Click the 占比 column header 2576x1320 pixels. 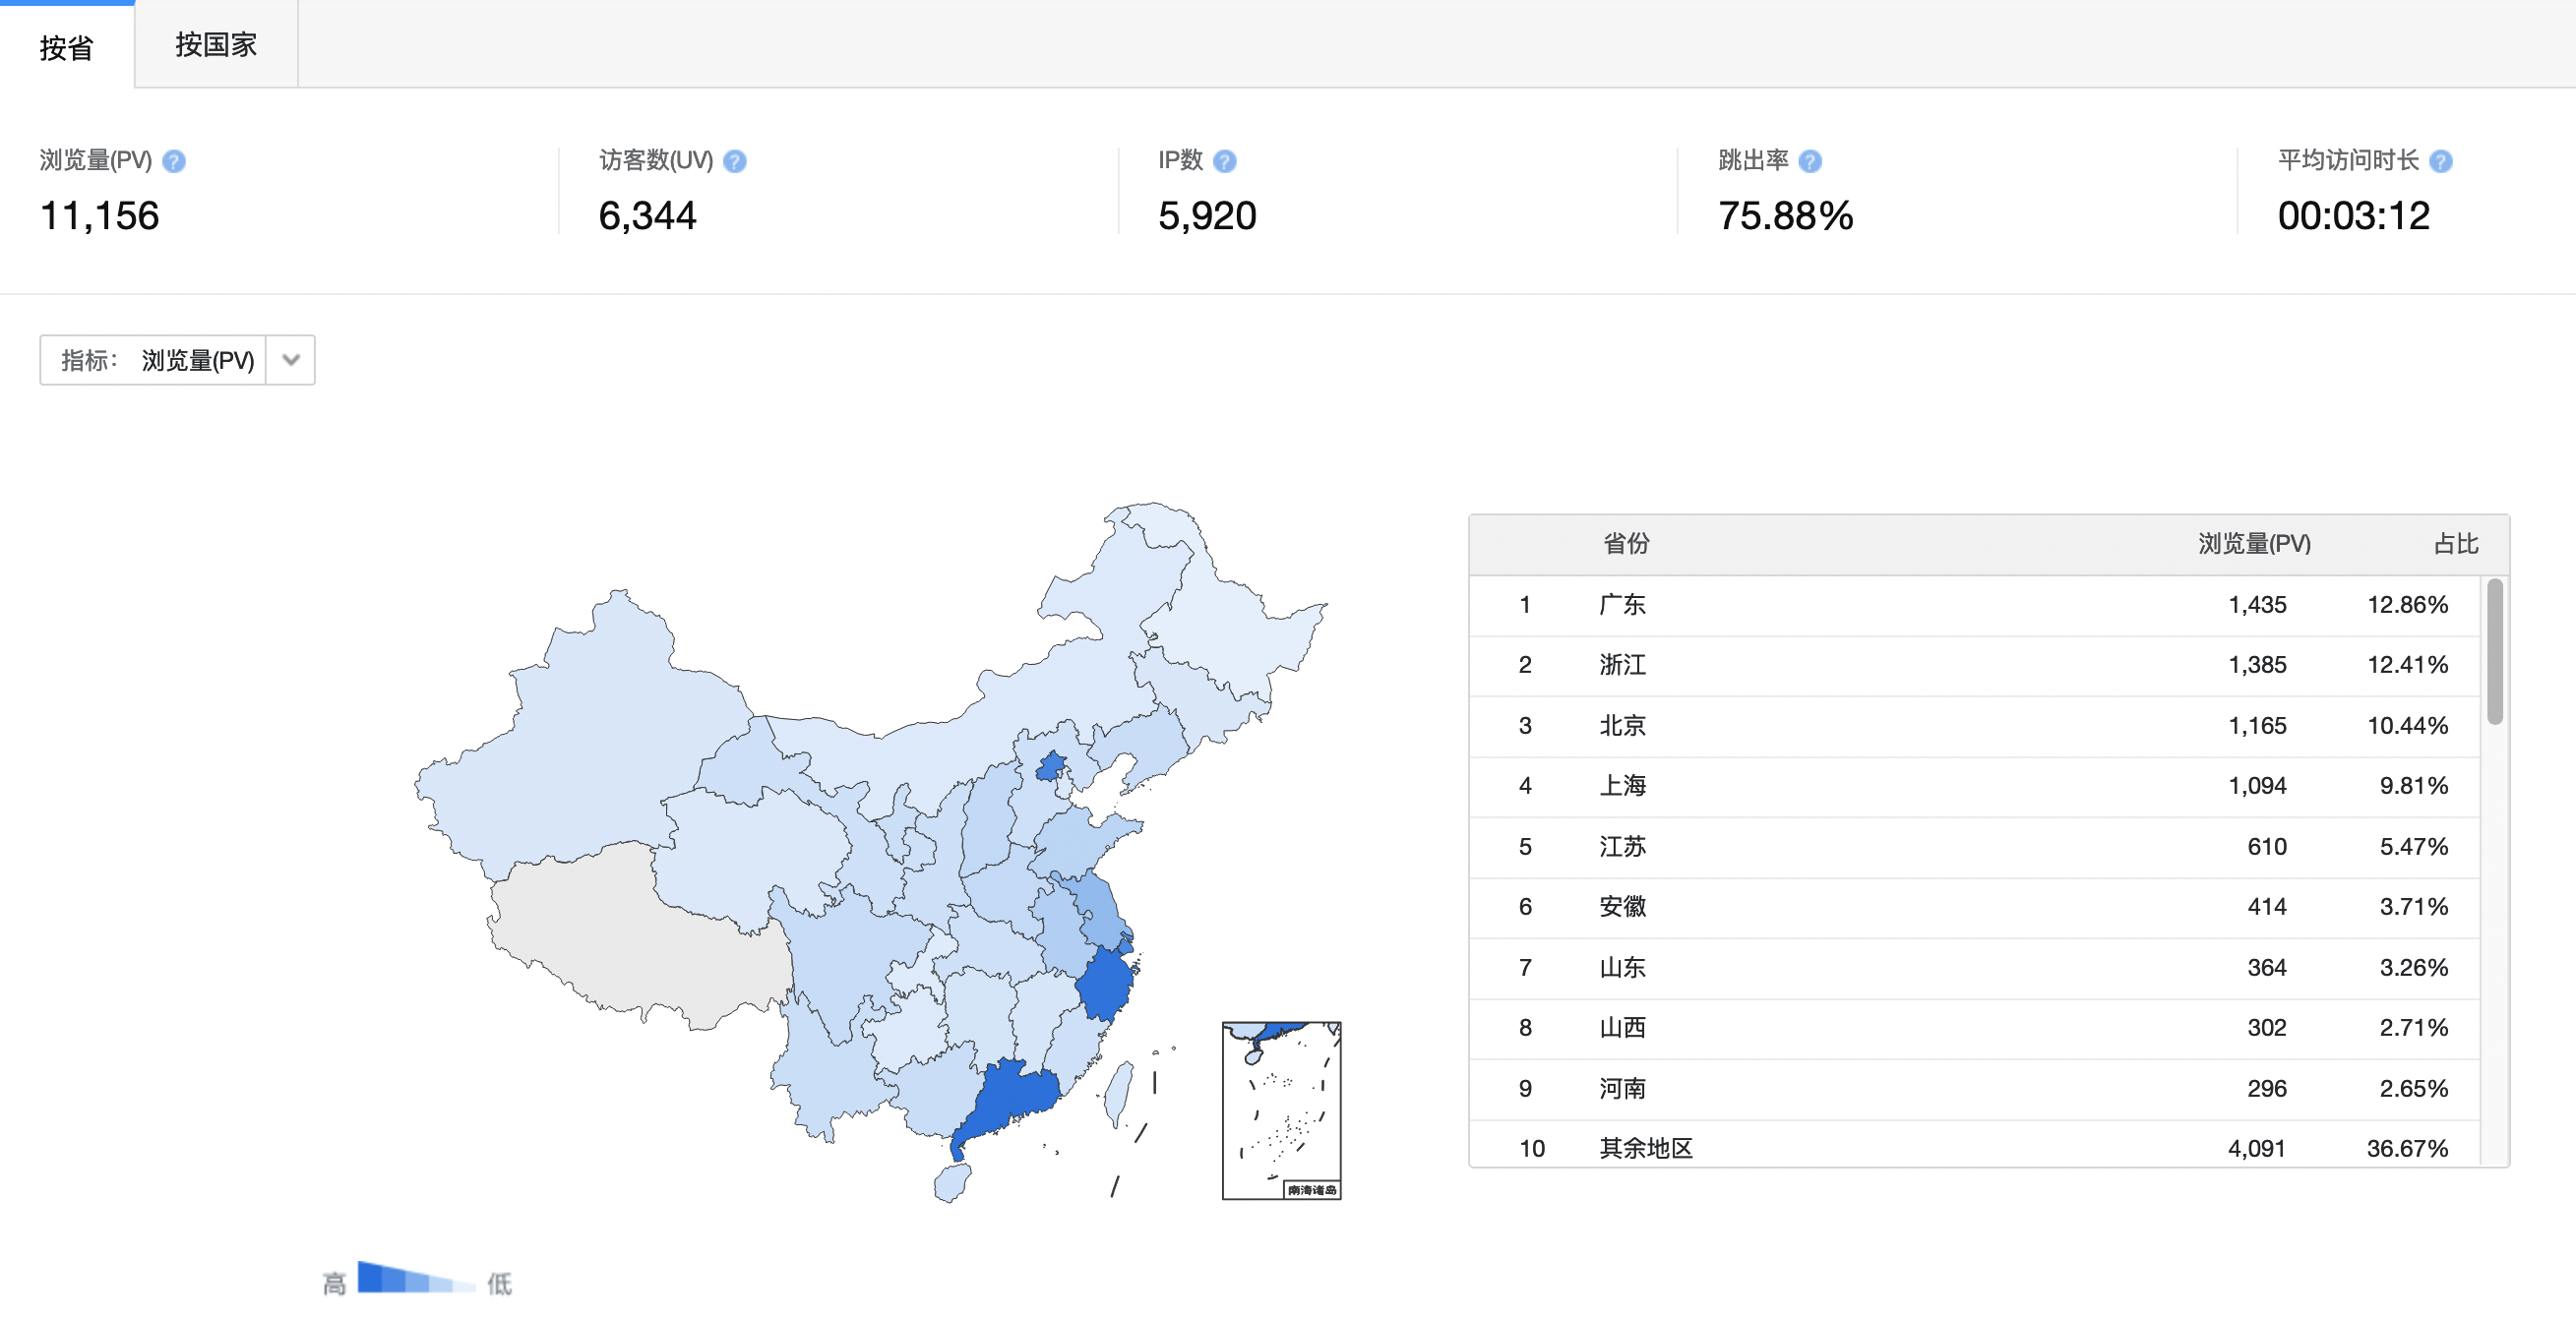point(2455,544)
